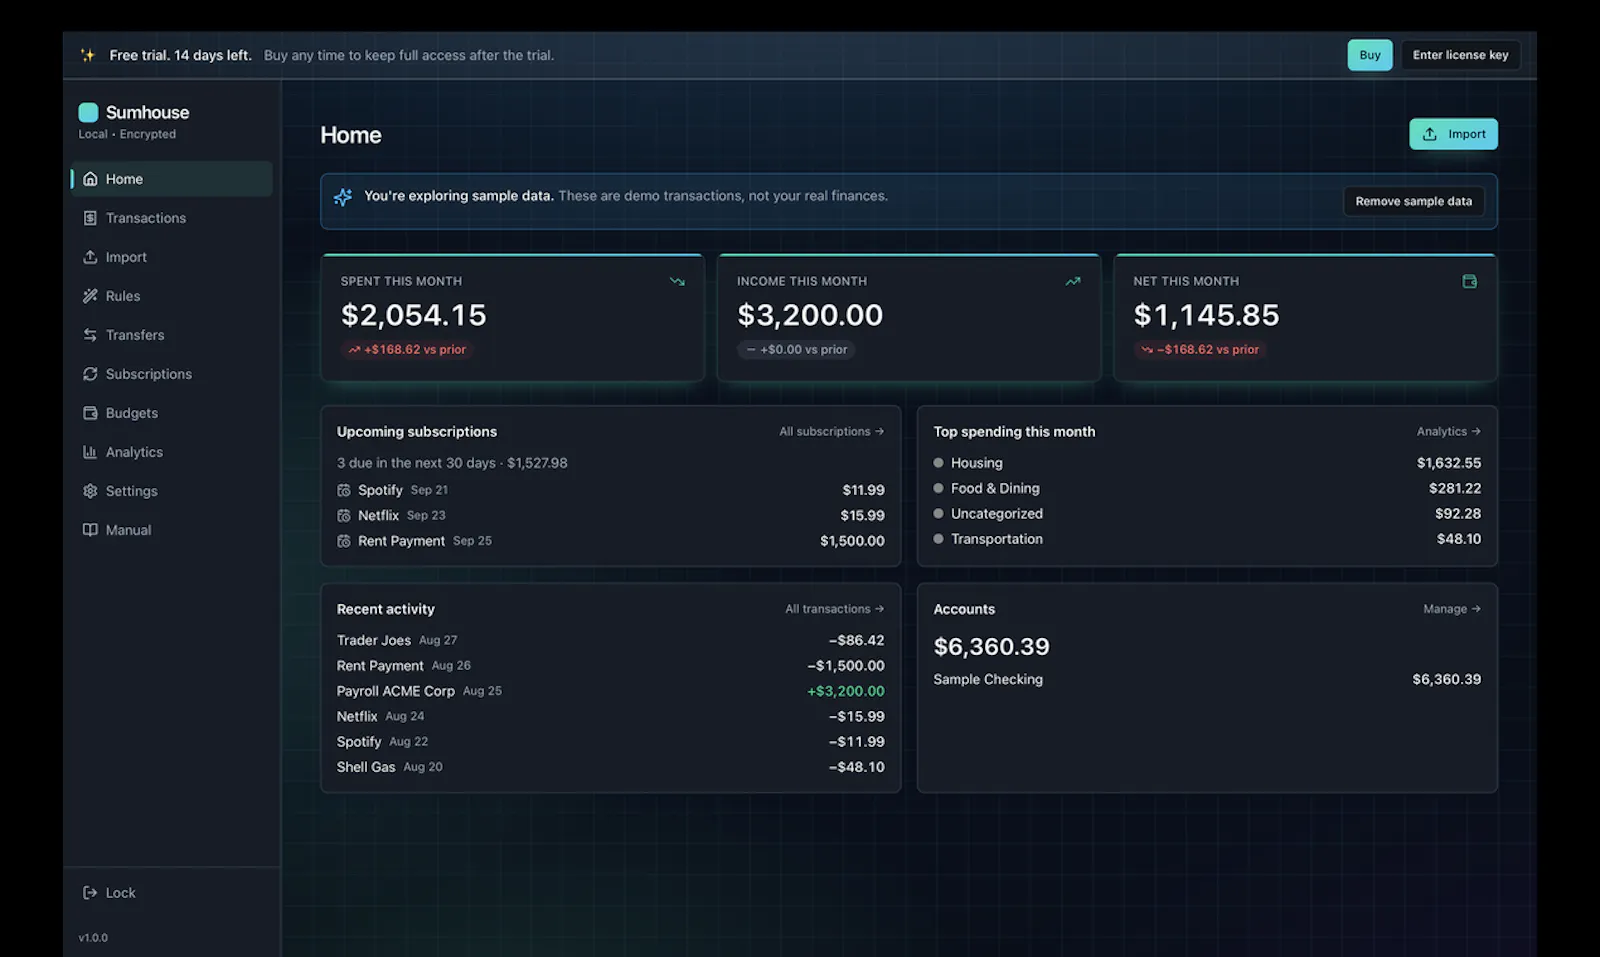Follow the Analytics link in Top spending
This screenshot has height=957, width=1600.
click(x=1449, y=432)
